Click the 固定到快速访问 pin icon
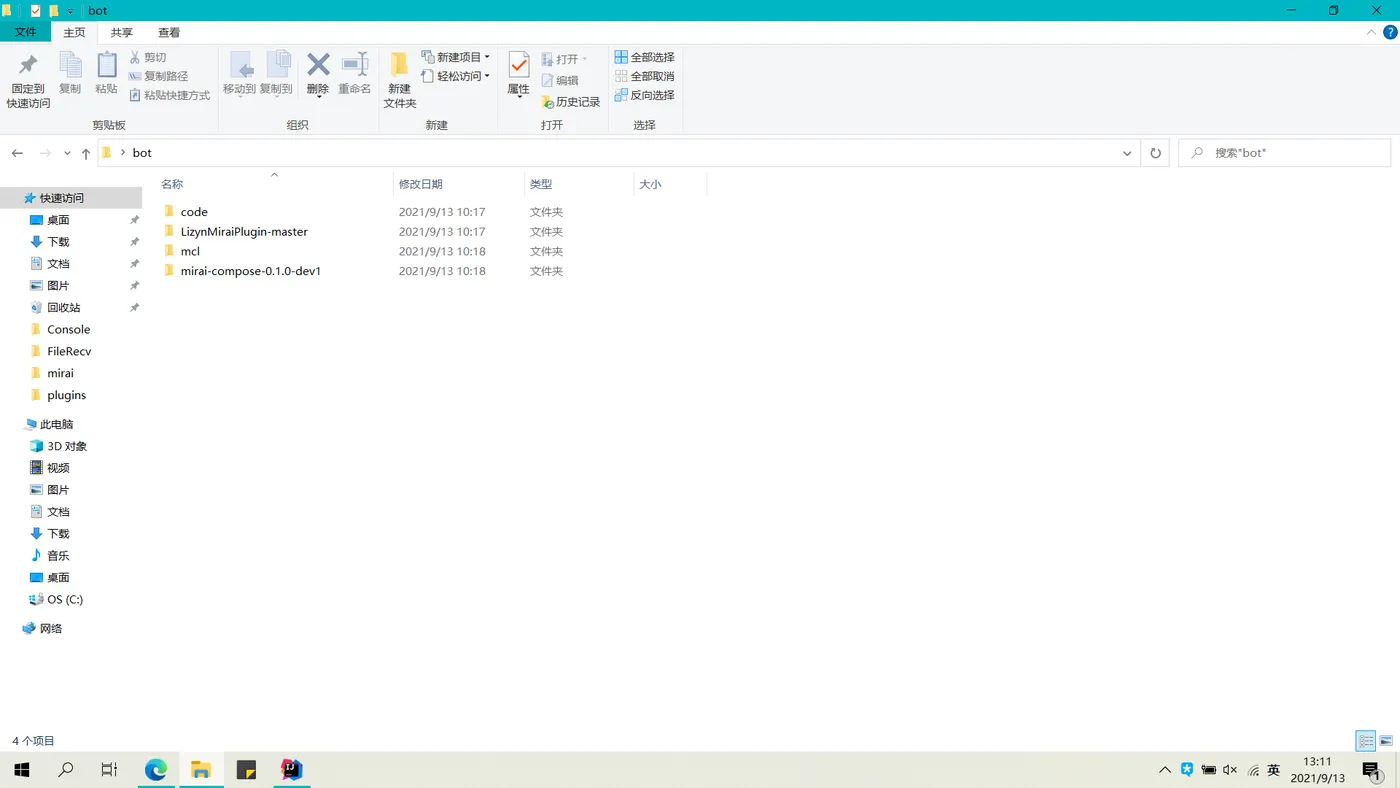The height and width of the screenshot is (788, 1400). (x=28, y=66)
